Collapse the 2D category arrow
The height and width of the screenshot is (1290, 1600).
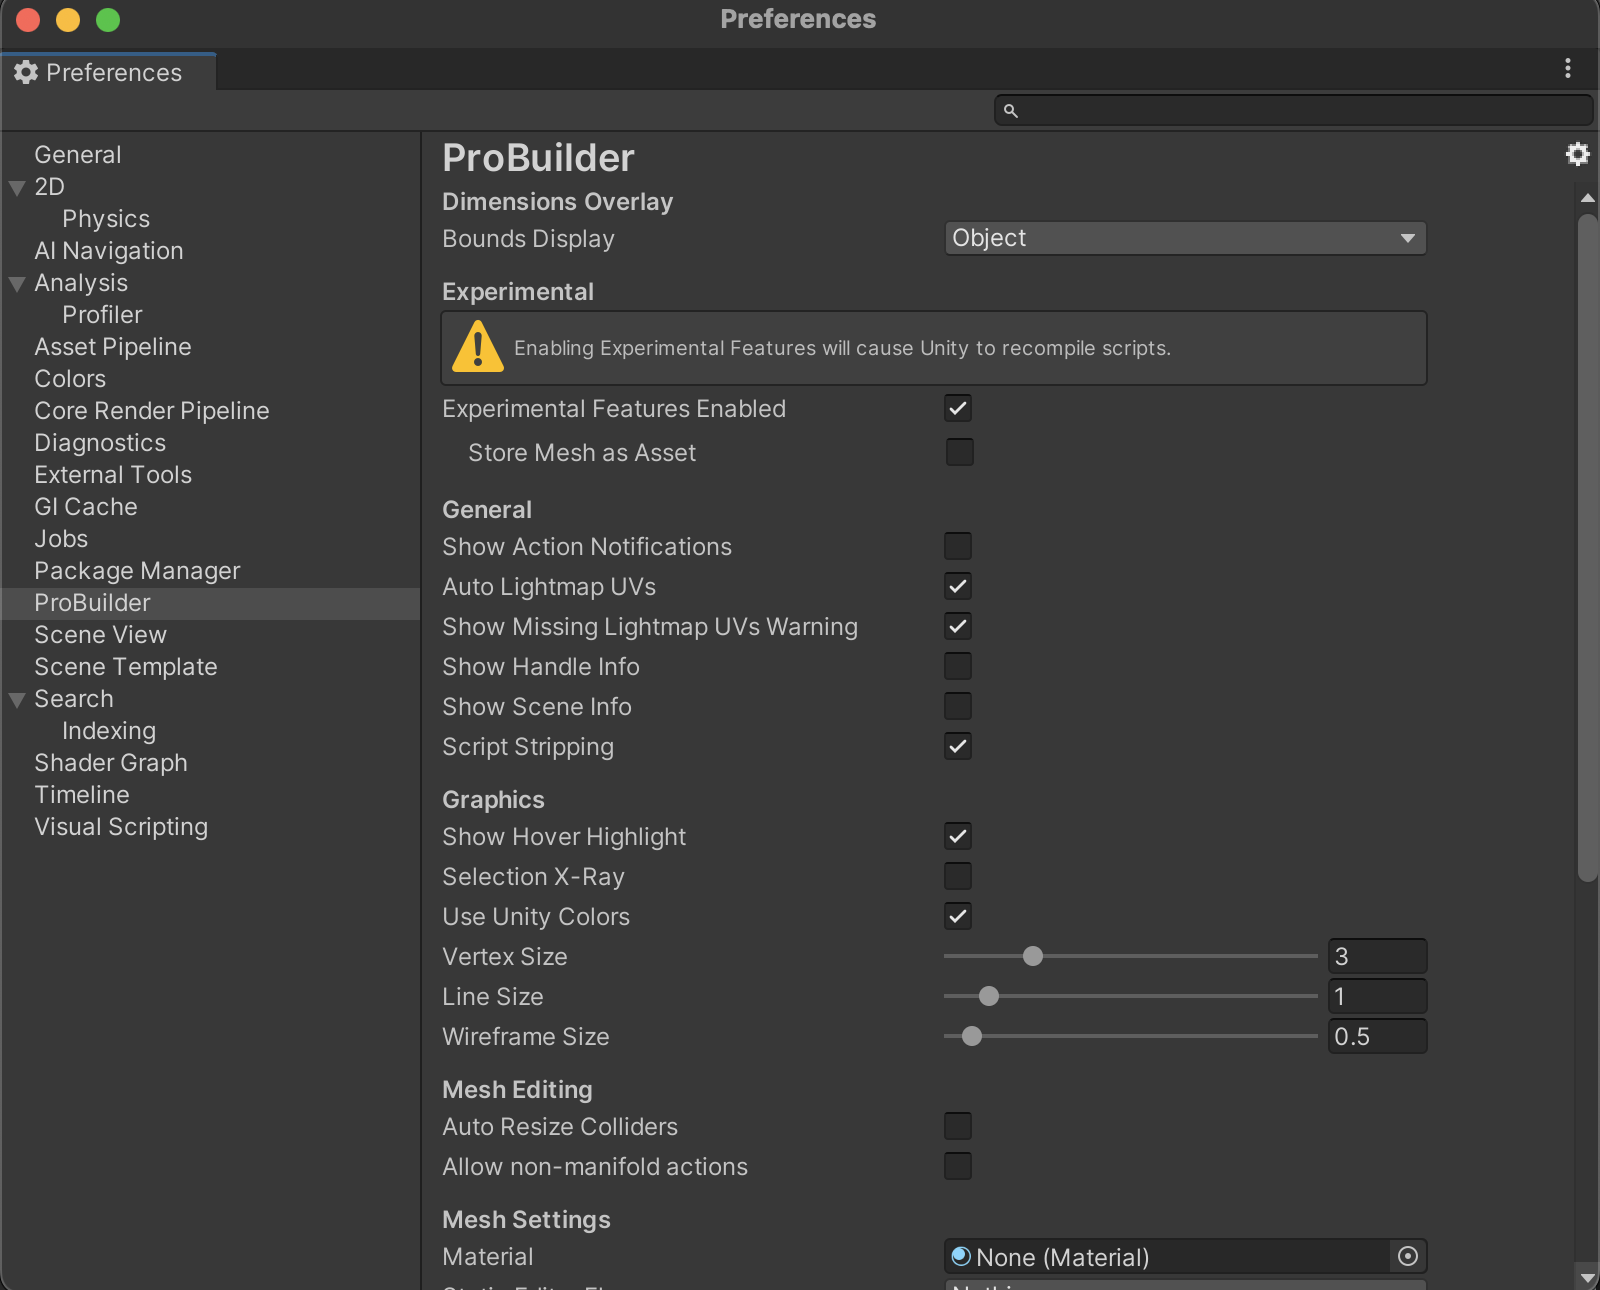[17, 188]
